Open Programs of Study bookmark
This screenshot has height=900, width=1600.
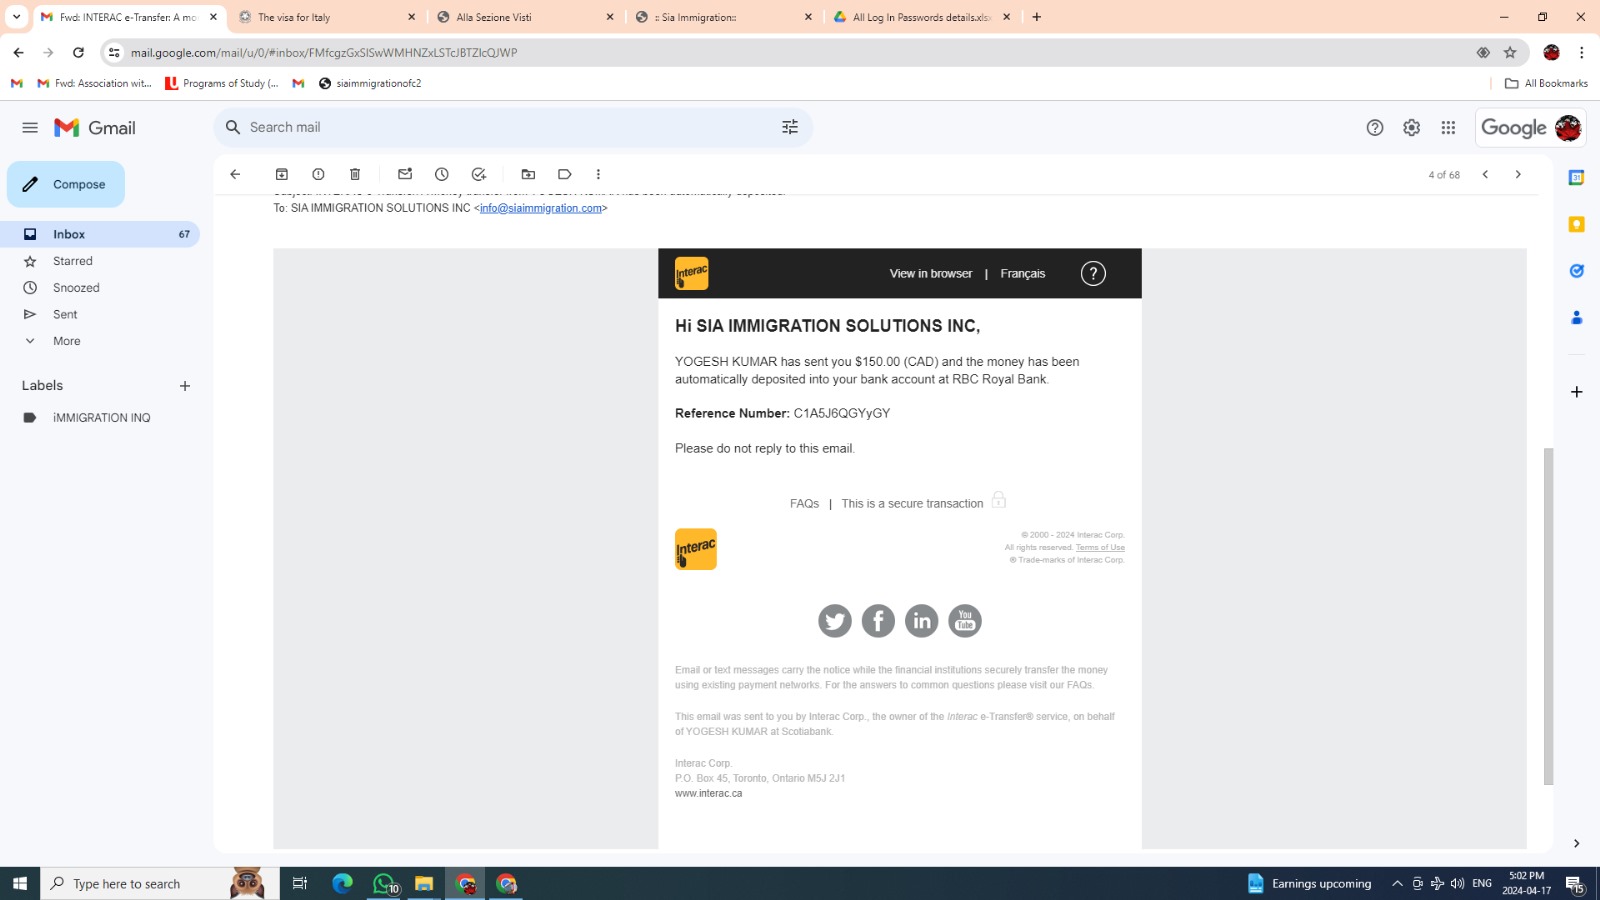pyautogui.click(x=222, y=83)
